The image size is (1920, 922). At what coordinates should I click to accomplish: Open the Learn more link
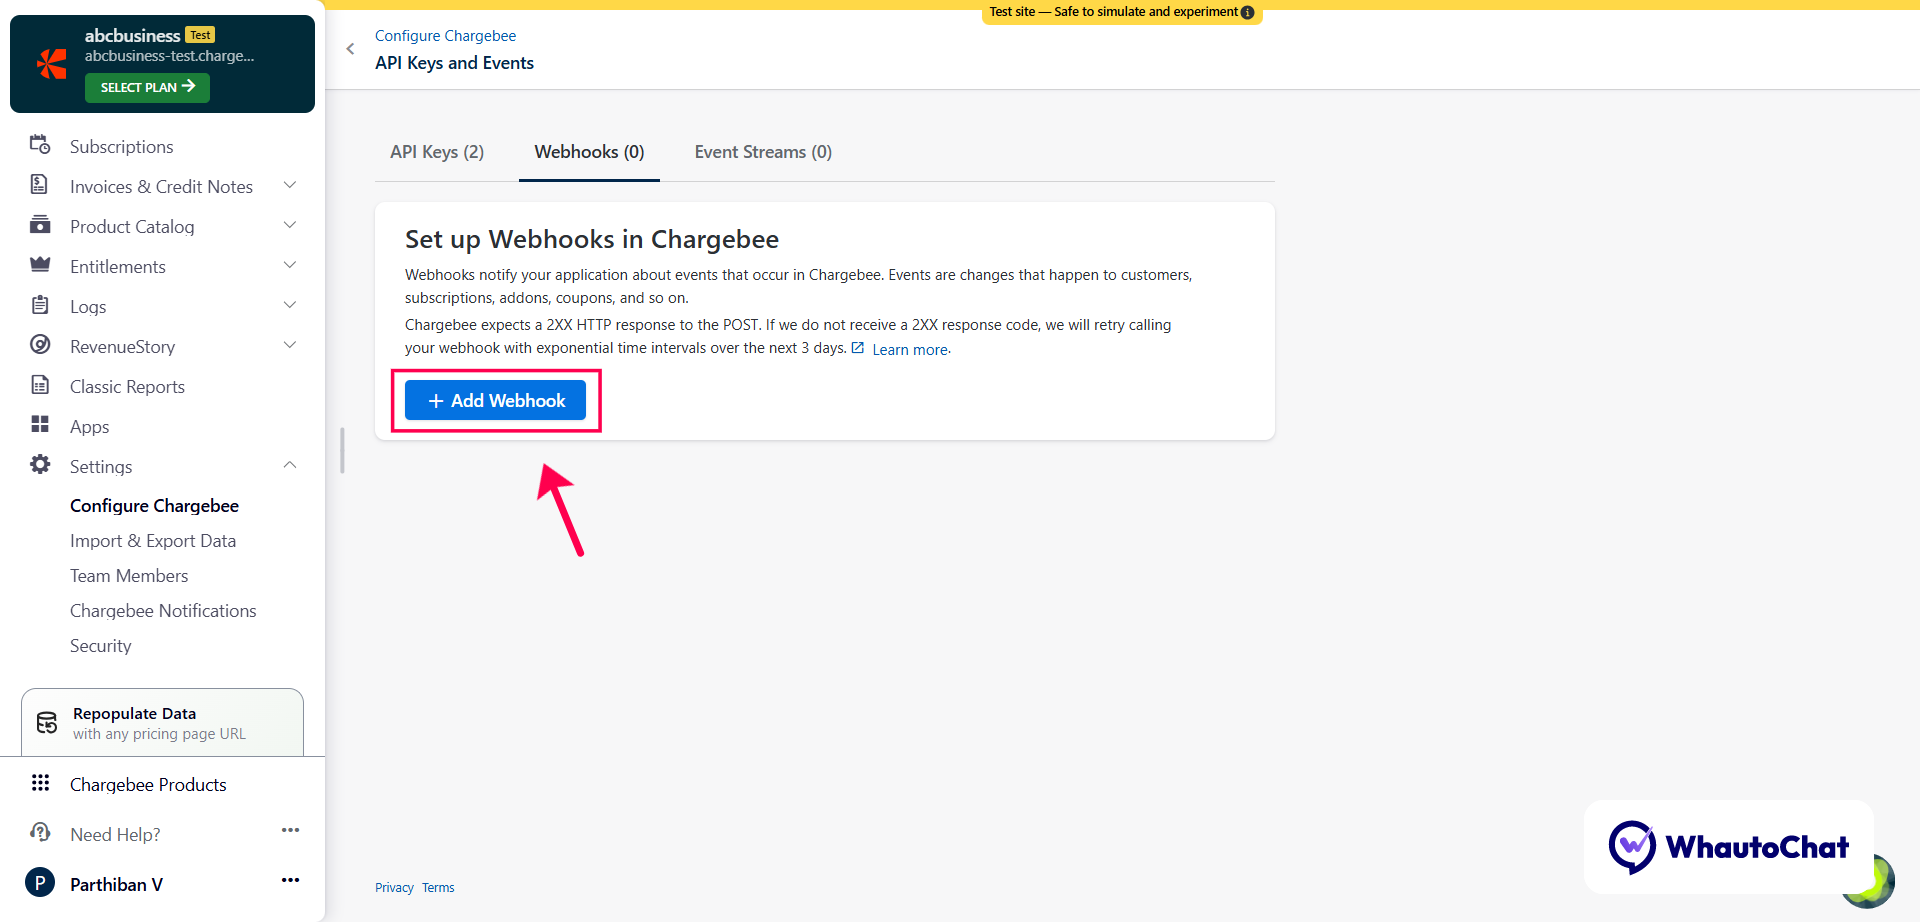click(x=909, y=349)
